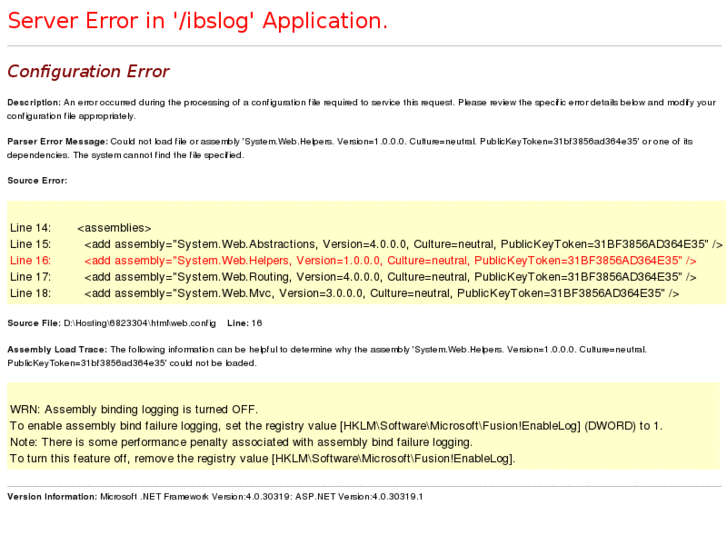Click the 'Note: There is some performance penalty' line

(241, 442)
